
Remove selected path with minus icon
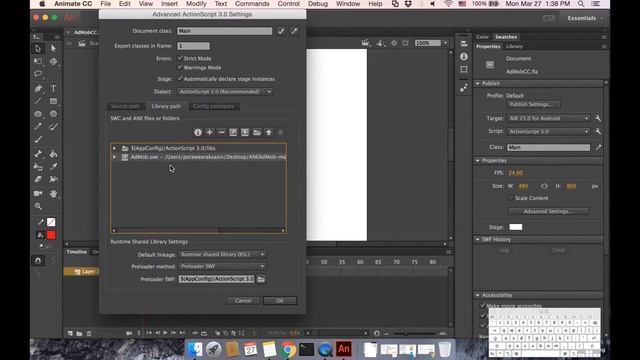coord(221,132)
